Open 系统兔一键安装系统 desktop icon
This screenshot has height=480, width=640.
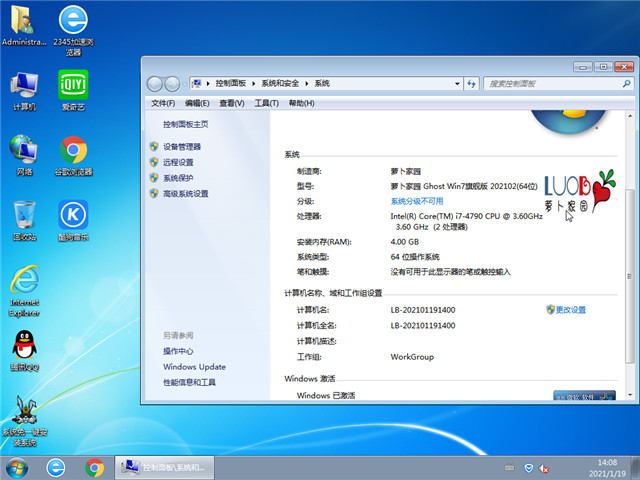coord(24,420)
